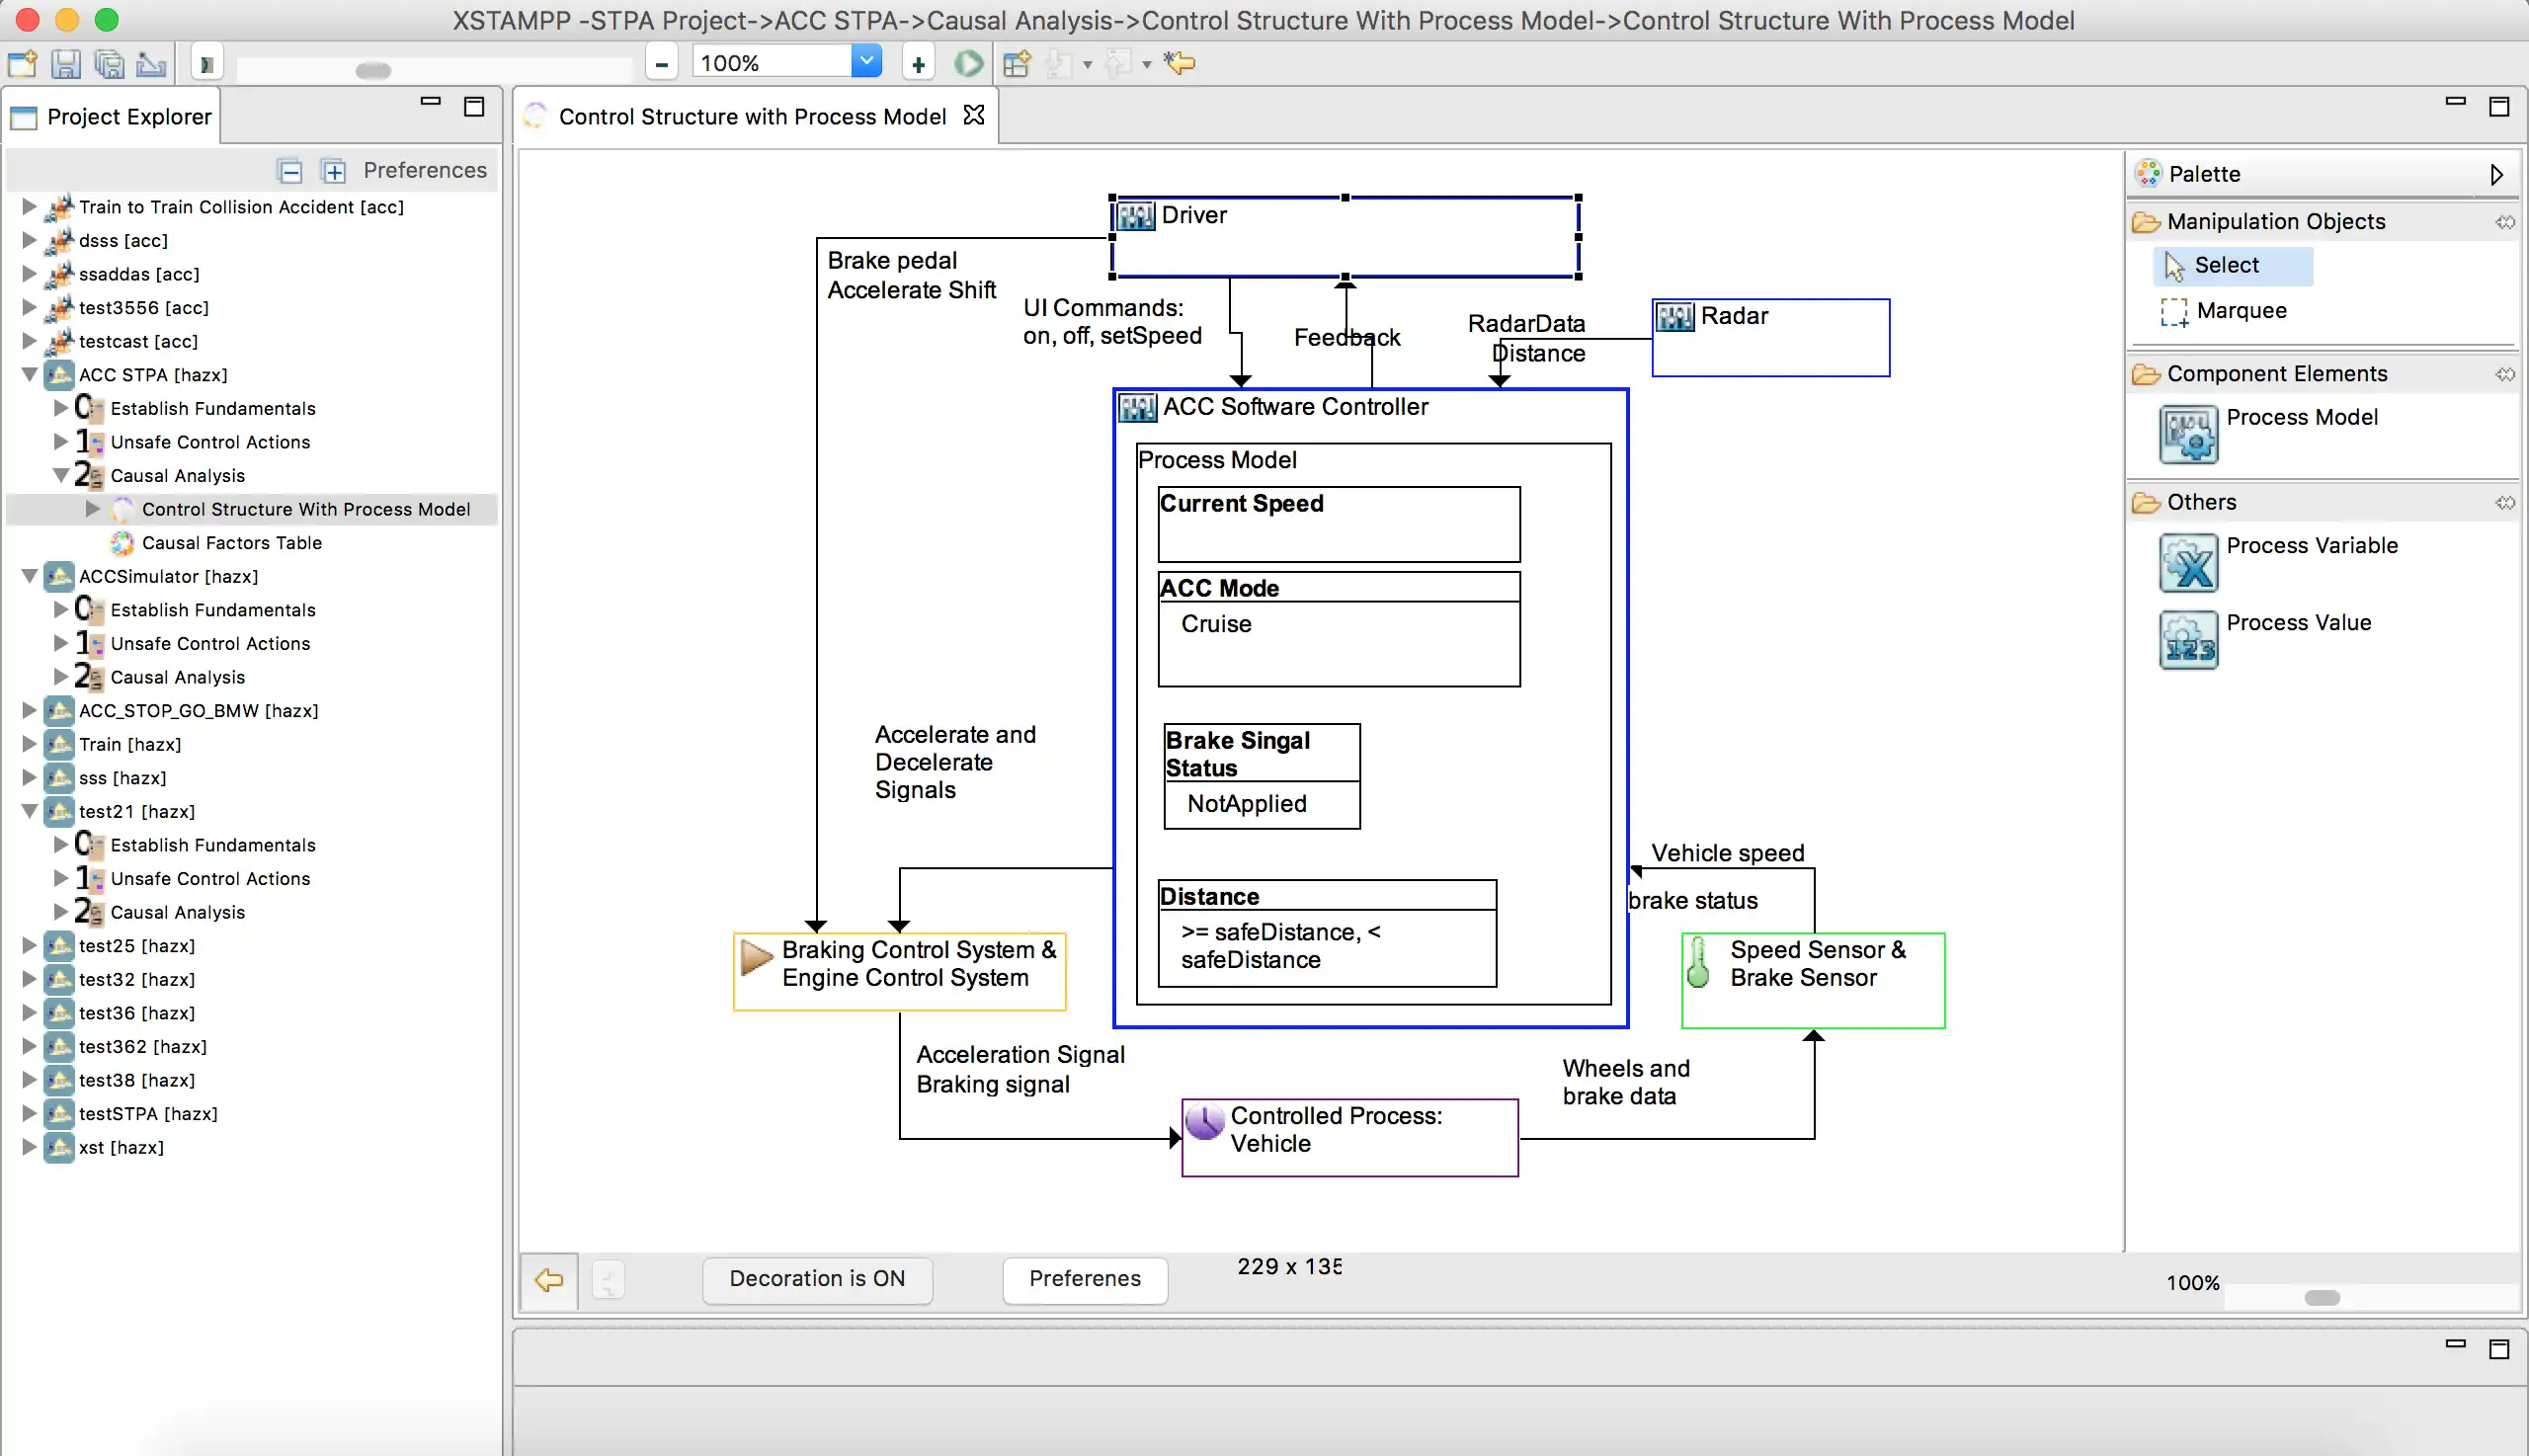Switch to Control Structure with Process Model tab
The height and width of the screenshot is (1456, 2529).
(x=751, y=117)
